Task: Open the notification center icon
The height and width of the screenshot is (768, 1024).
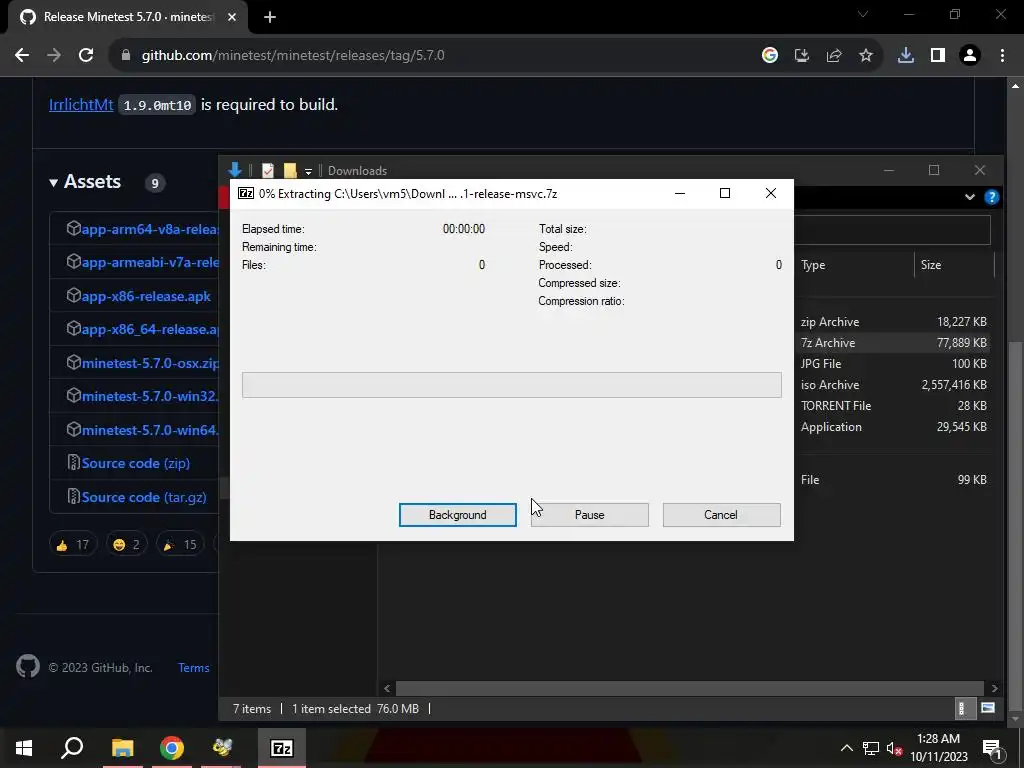Action: pos(991,748)
